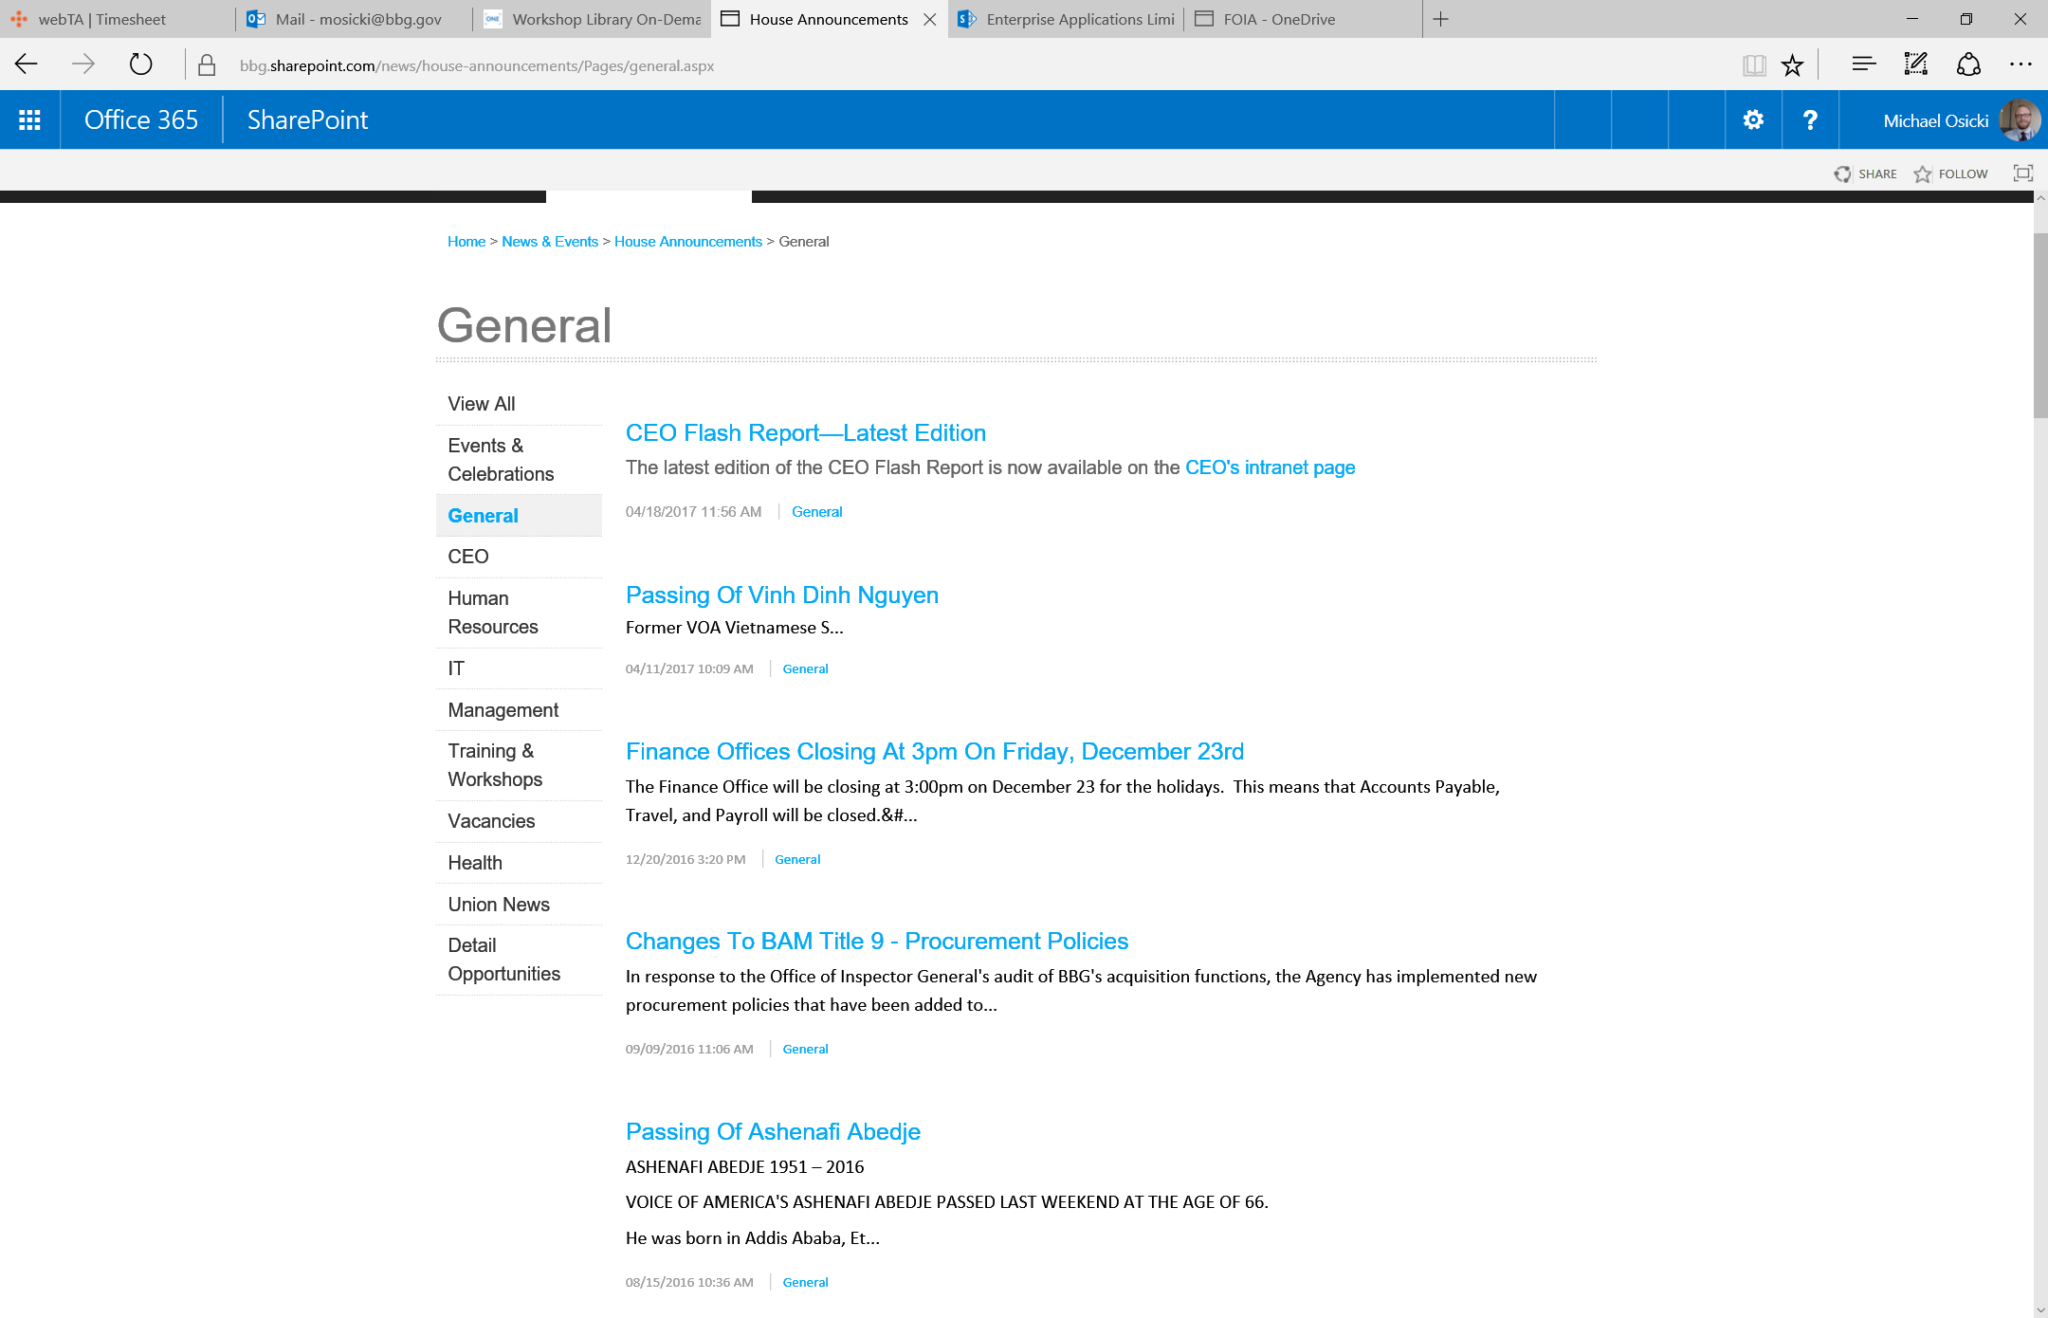Image resolution: width=2048 pixels, height=1318 pixels.
Task: Open the Edge Hub icon
Action: [1863, 66]
